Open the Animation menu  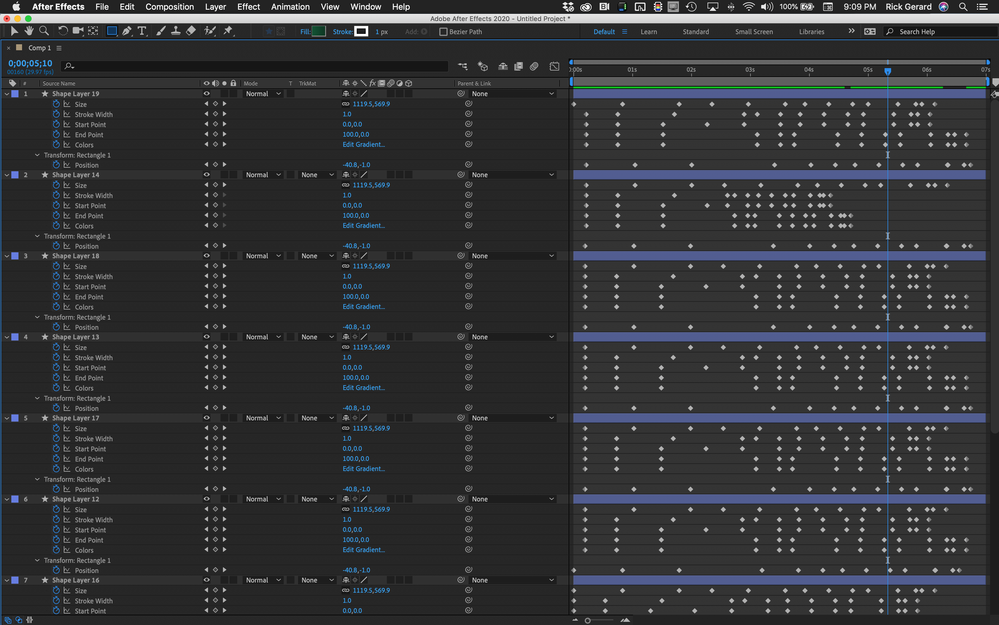290,6
